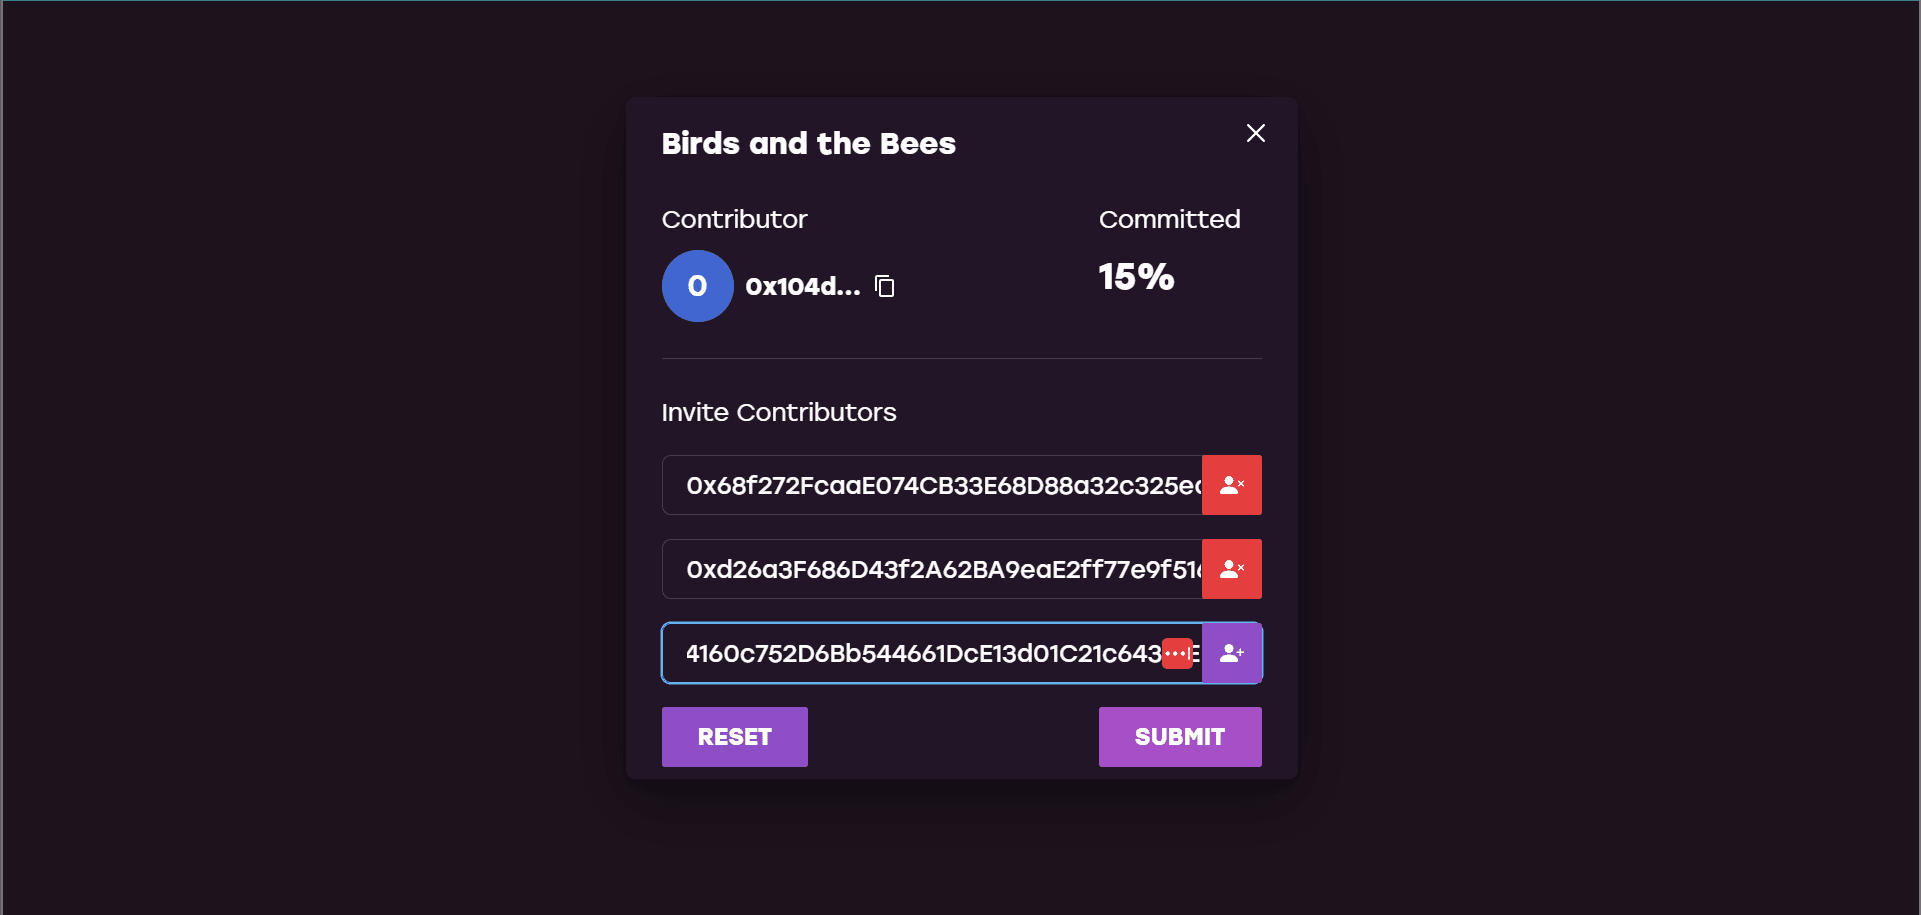The height and width of the screenshot is (915, 1921).
Task: Click the 15% committed value
Action: (1136, 277)
